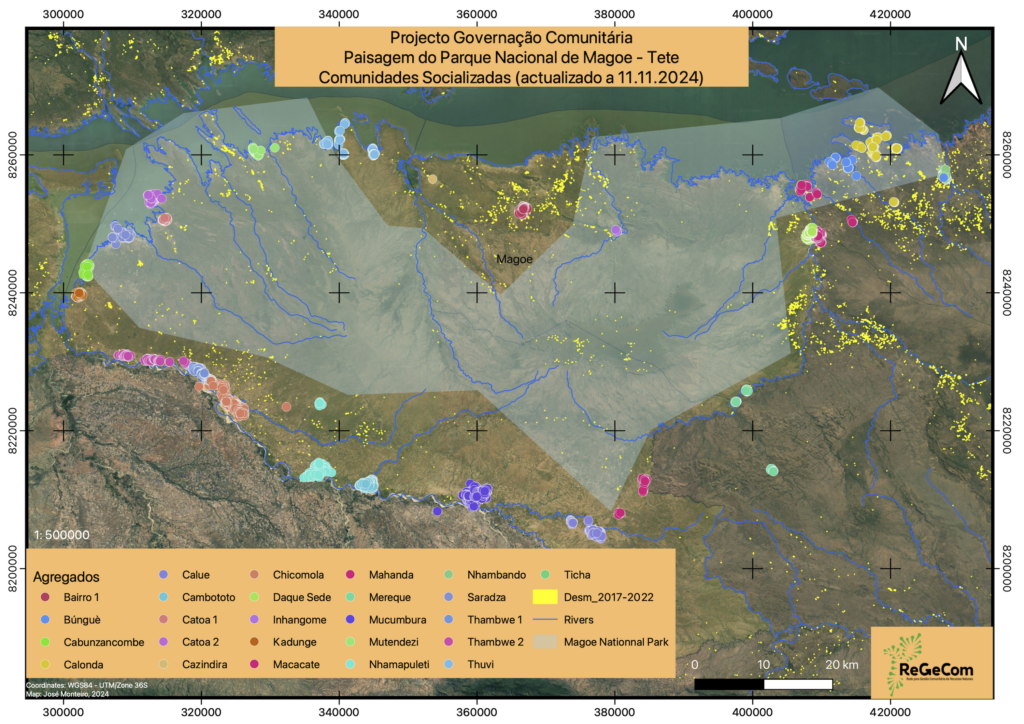Viewport: 1024px width, 724px height.
Task: Click the 'Catoa 1' legend entry
Action: (x=189, y=620)
